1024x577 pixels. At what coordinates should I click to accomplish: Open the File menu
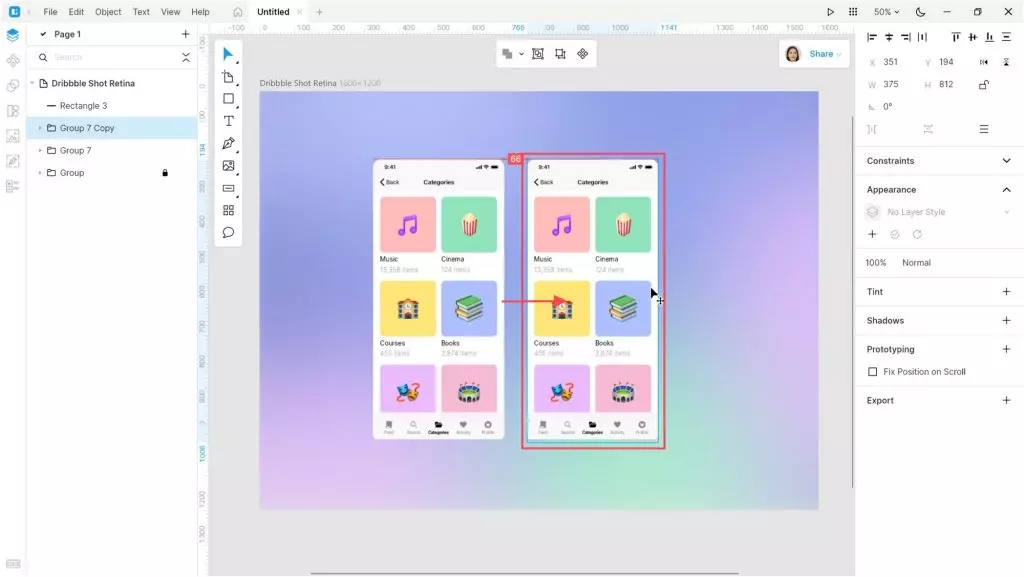[x=50, y=12]
